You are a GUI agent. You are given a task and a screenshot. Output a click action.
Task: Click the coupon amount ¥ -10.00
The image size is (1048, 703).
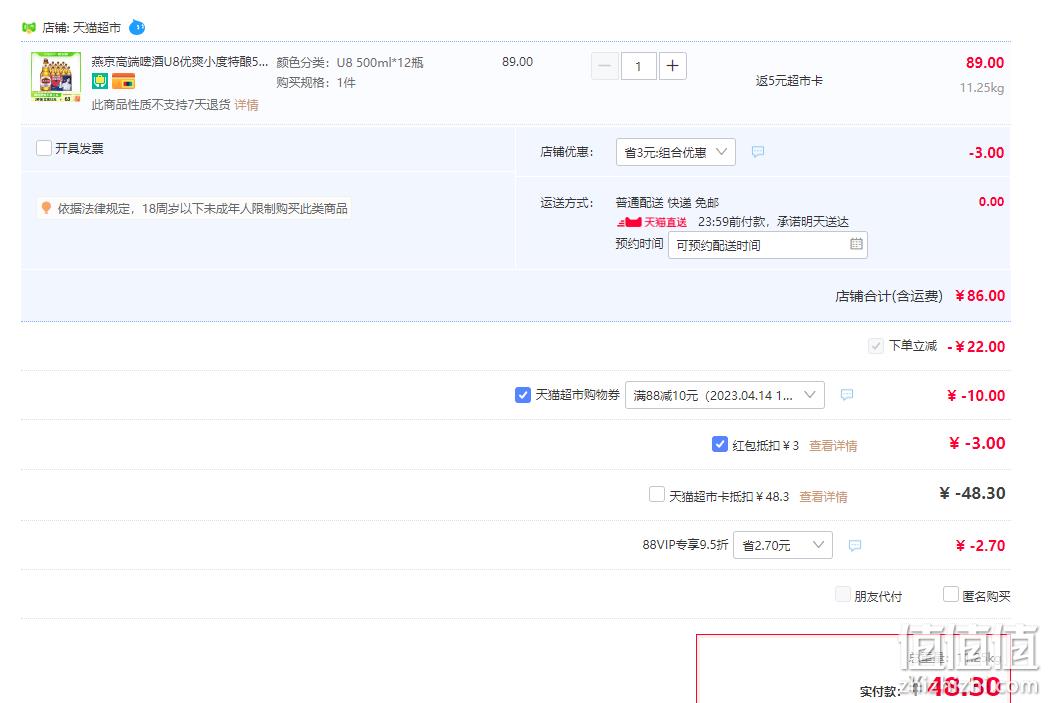pyautogui.click(x=976, y=396)
